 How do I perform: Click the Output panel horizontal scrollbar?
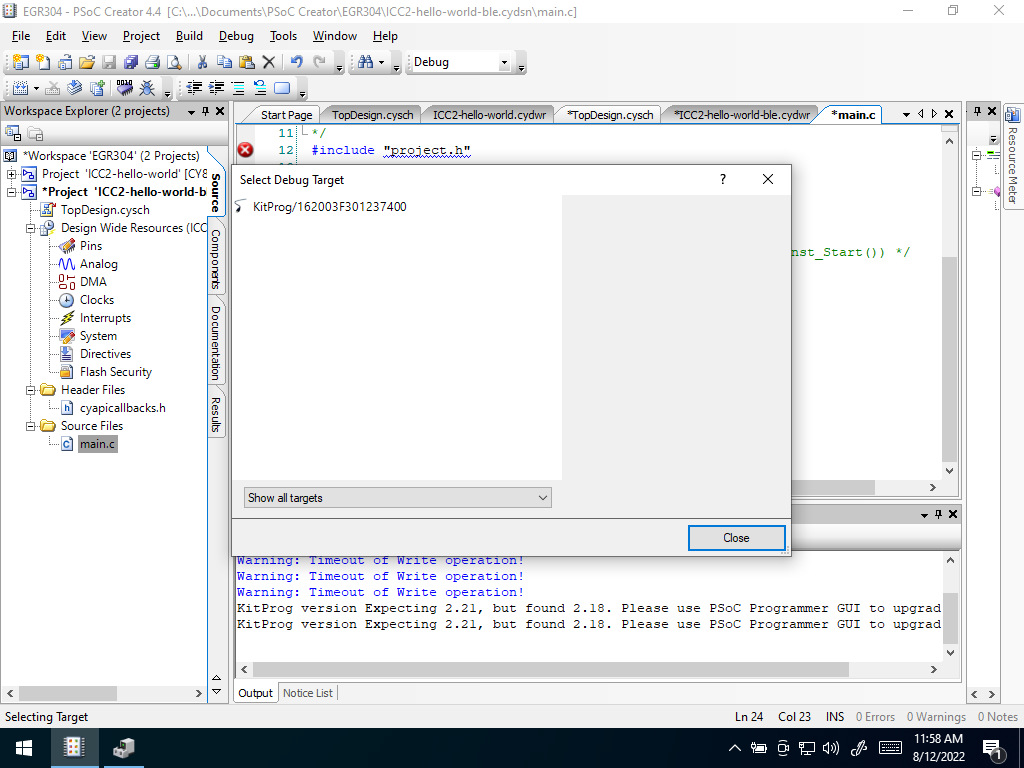coord(551,669)
